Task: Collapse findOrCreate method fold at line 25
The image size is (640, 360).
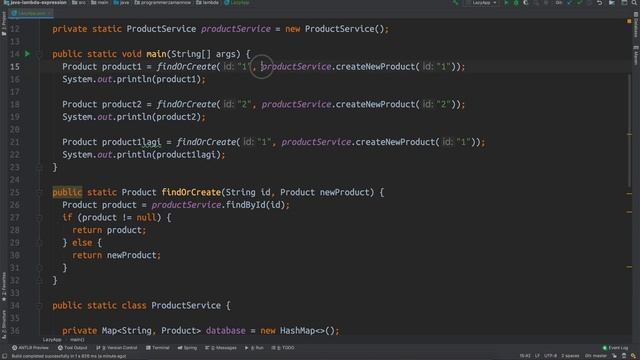Action: point(39,192)
